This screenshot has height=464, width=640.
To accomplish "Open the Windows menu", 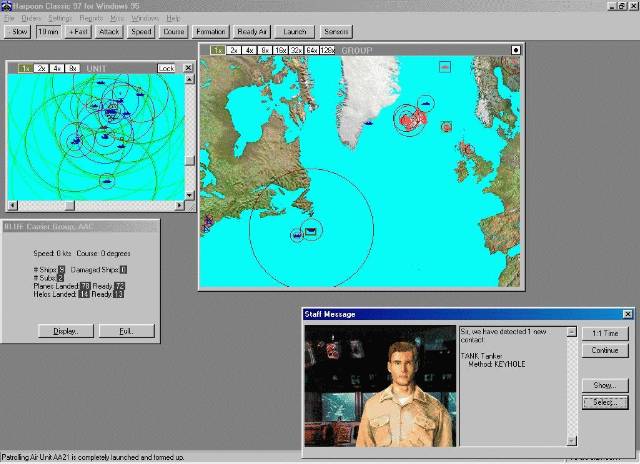I will coord(145,18).
